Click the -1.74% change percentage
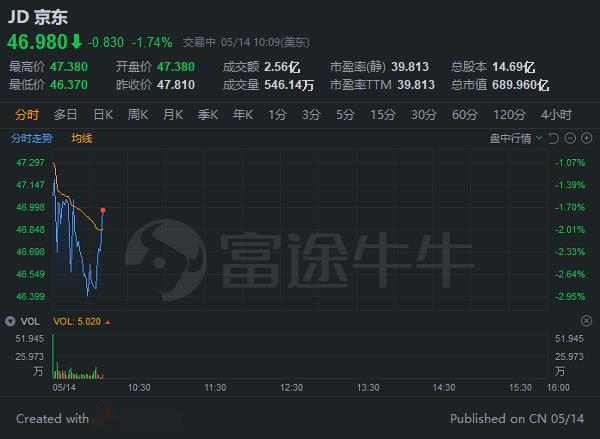Viewport: 600px width, 439px height. [x=152, y=42]
